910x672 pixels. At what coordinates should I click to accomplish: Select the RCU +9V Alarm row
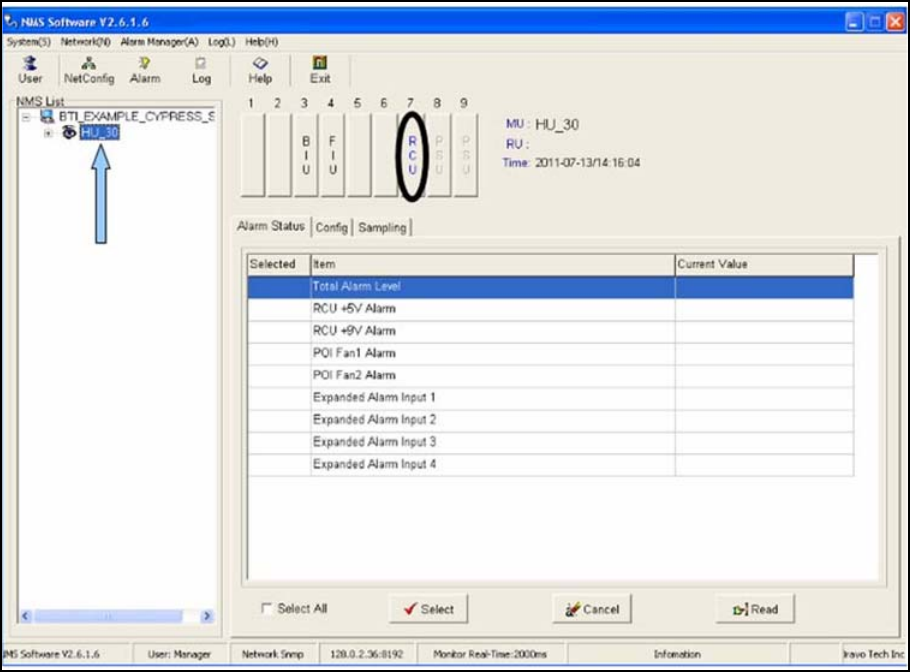[x=550, y=331]
